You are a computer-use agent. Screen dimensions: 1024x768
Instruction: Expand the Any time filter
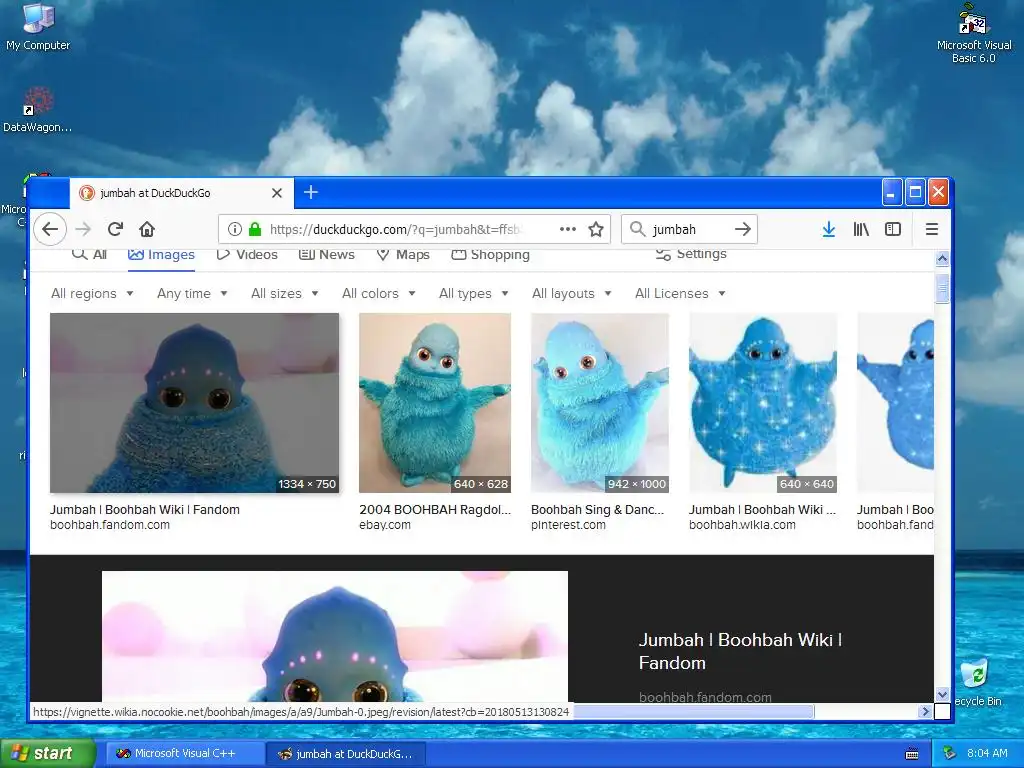192,293
